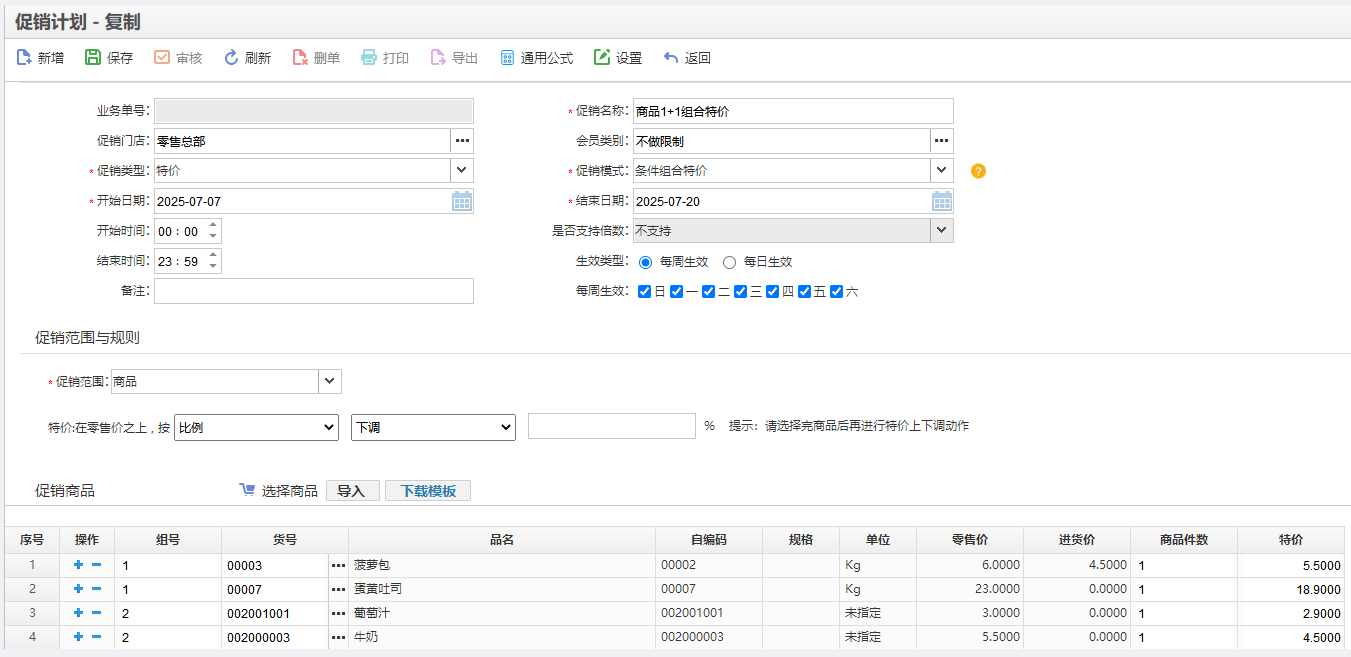Click the 打印 toolbar button

pyautogui.click(x=385, y=58)
